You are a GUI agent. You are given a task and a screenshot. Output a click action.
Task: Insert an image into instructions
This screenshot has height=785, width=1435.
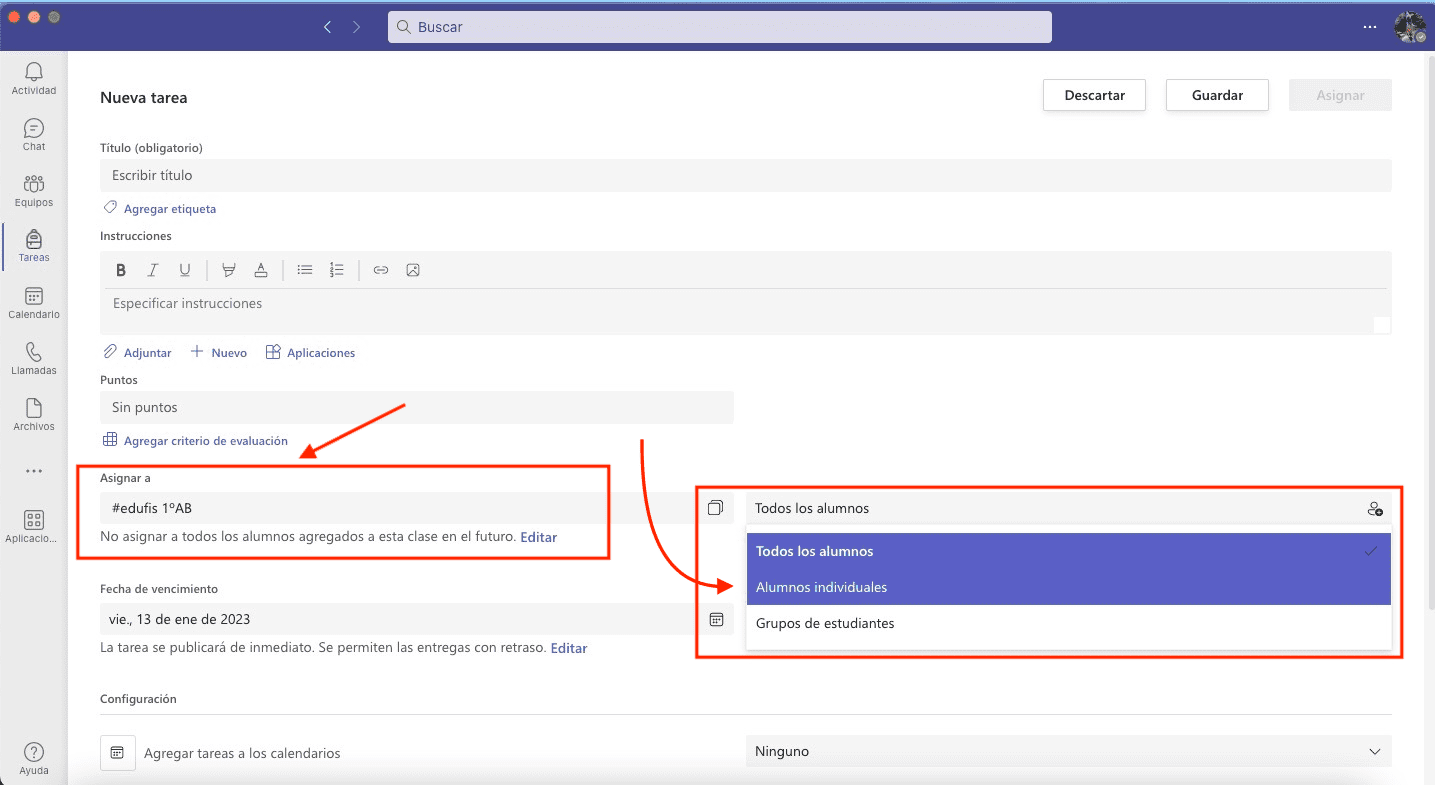(413, 270)
